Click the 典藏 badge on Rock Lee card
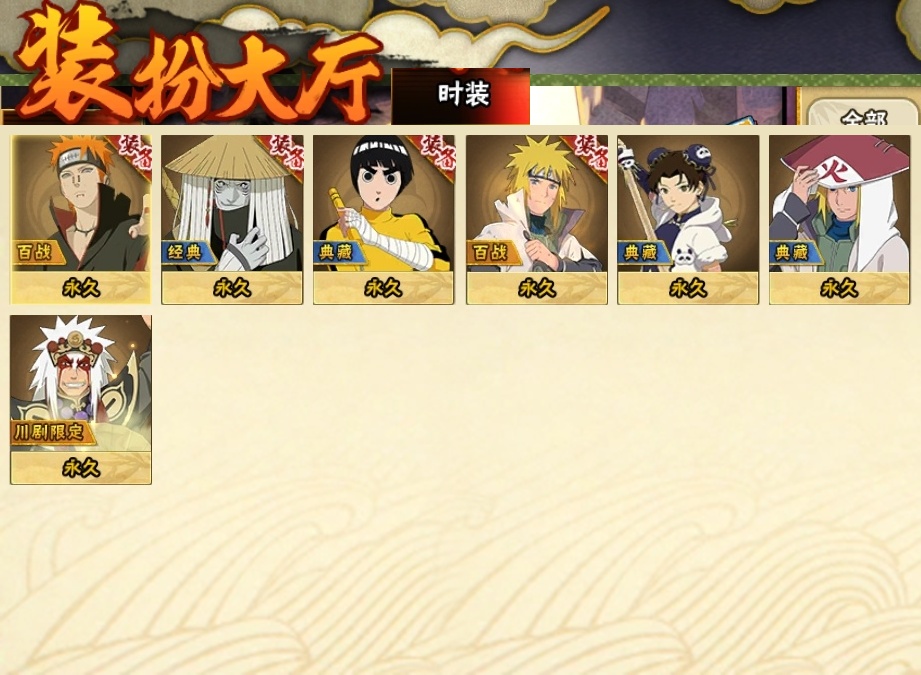Image resolution: width=921 pixels, height=675 pixels. pos(337,253)
